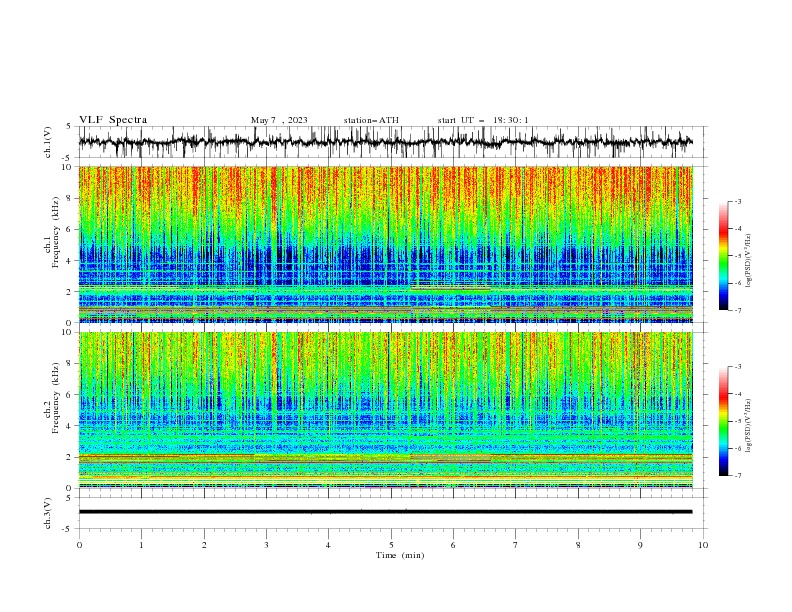
Task: Click the ch.1 spectrogram color scale bar
Action: 723,256
